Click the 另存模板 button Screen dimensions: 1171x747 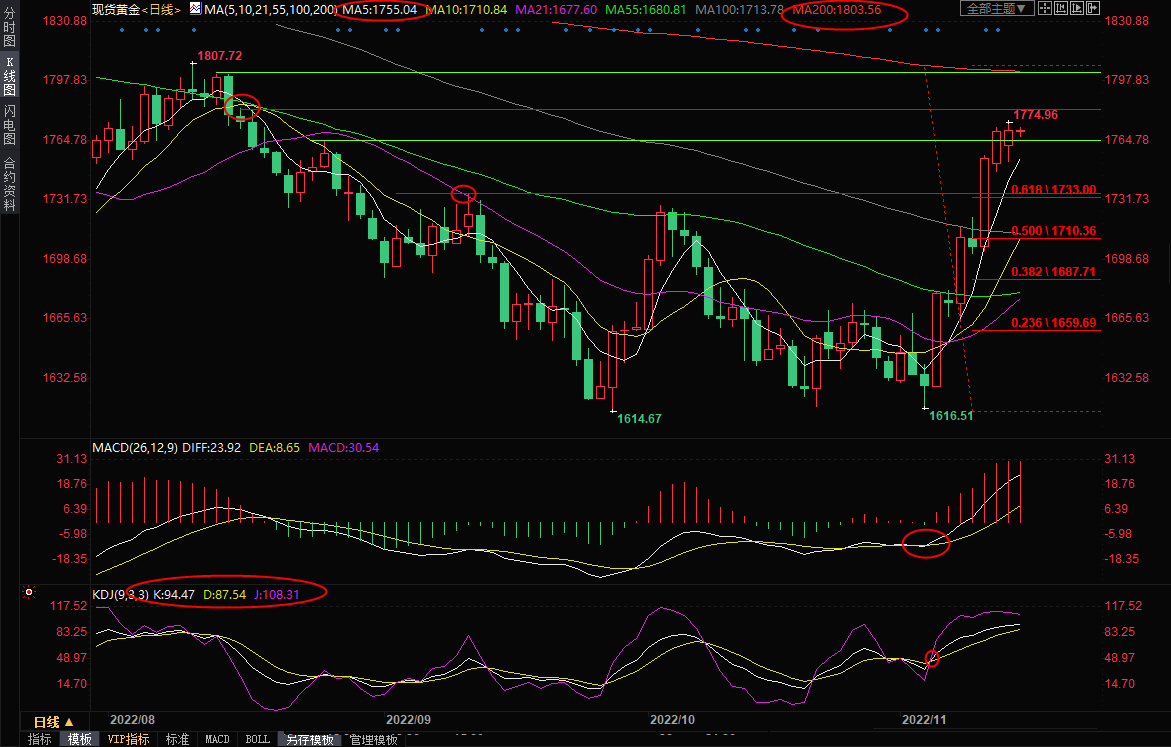coord(309,740)
